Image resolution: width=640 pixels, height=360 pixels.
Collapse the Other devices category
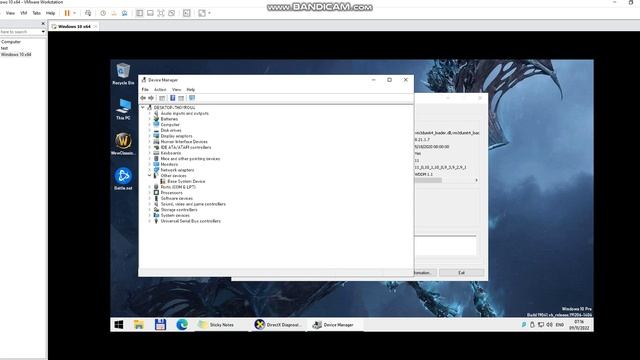(150, 176)
